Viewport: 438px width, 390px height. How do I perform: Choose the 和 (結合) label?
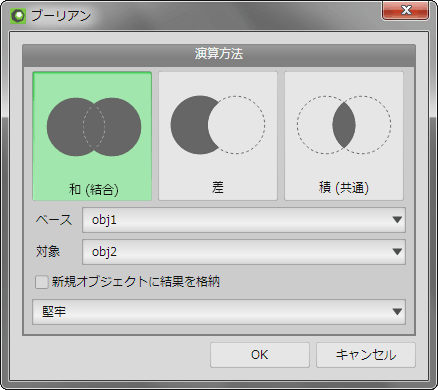pos(94,190)
